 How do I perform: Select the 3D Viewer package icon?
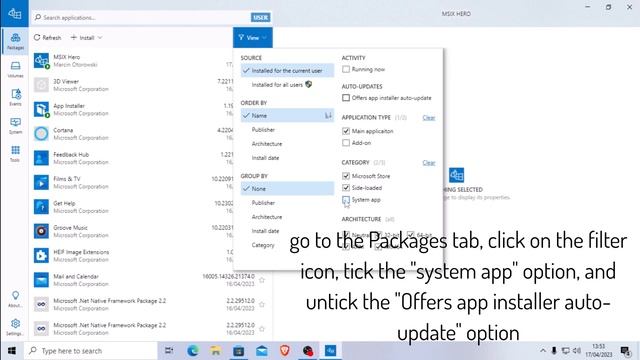(41, 85)
